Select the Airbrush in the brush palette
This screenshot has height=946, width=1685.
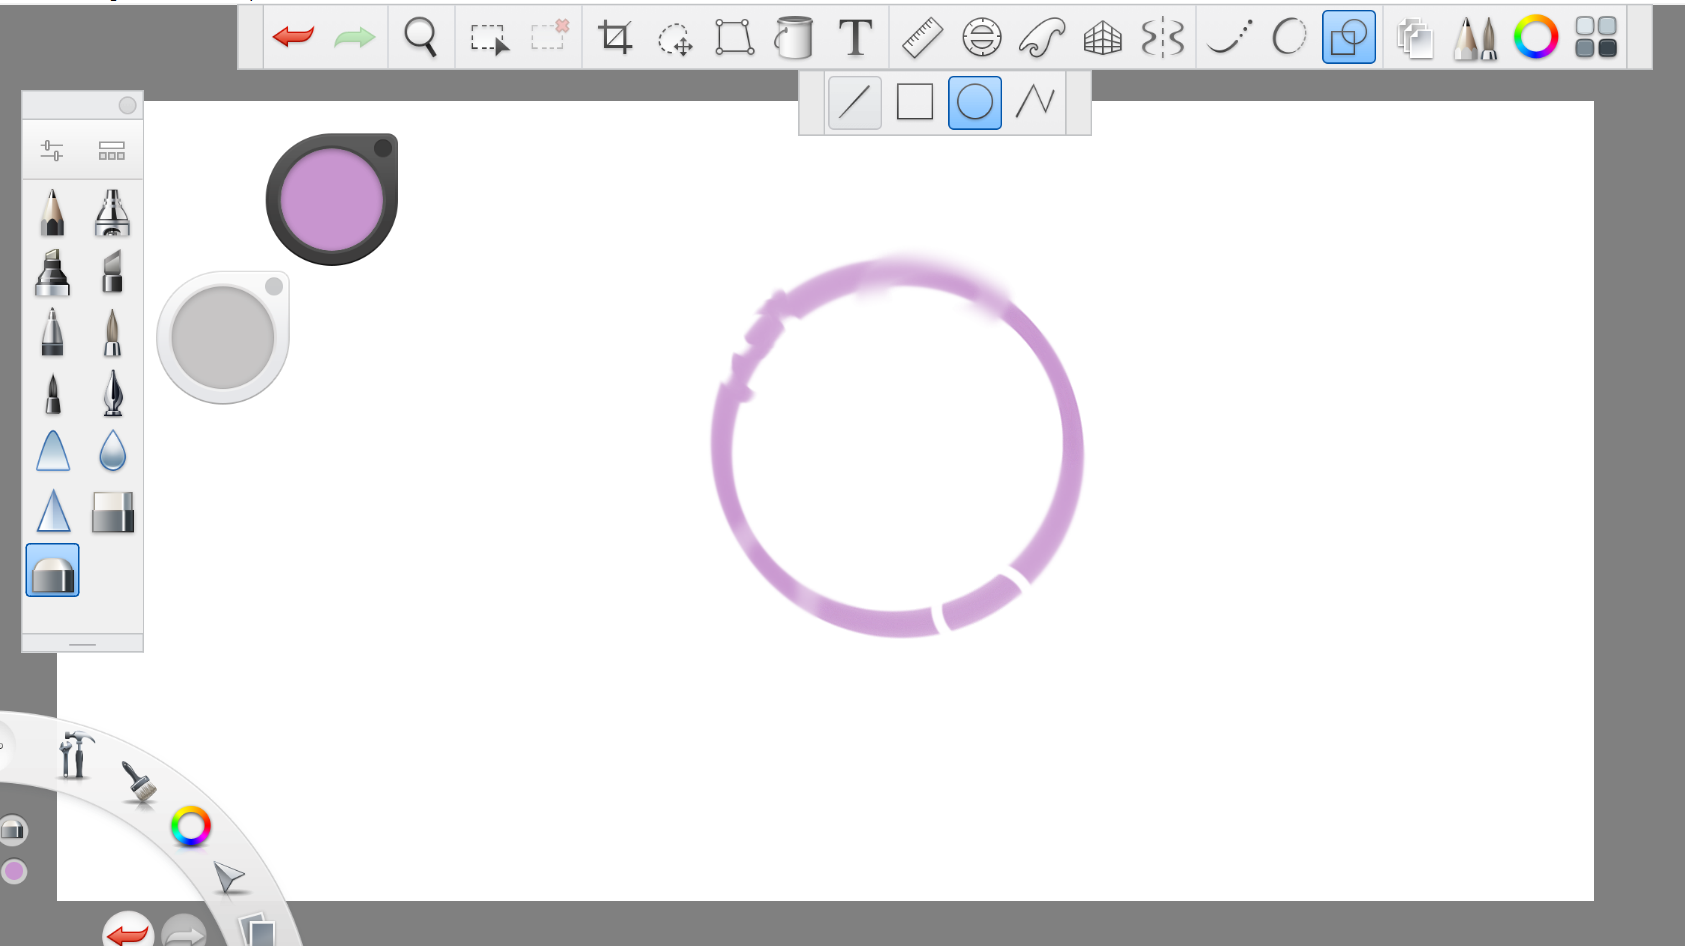tap(112, 212)
